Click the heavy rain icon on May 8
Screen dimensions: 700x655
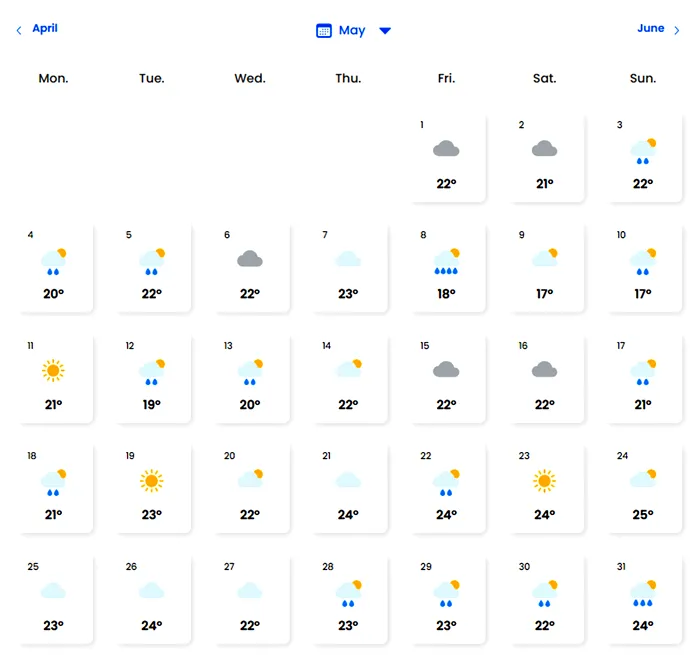point(446,261)
